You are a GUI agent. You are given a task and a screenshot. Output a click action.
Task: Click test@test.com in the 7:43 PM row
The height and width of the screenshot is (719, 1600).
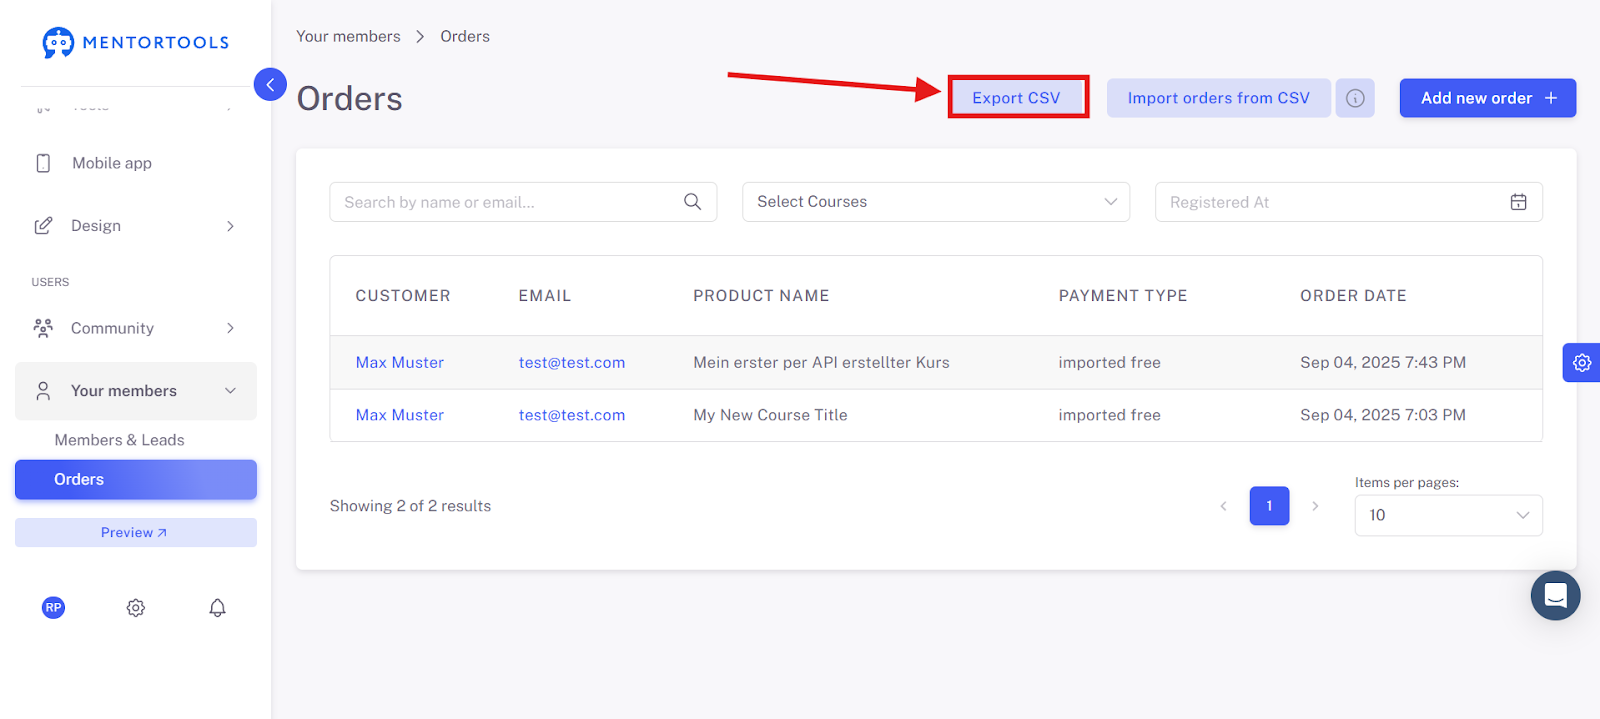tap(572, 363)
